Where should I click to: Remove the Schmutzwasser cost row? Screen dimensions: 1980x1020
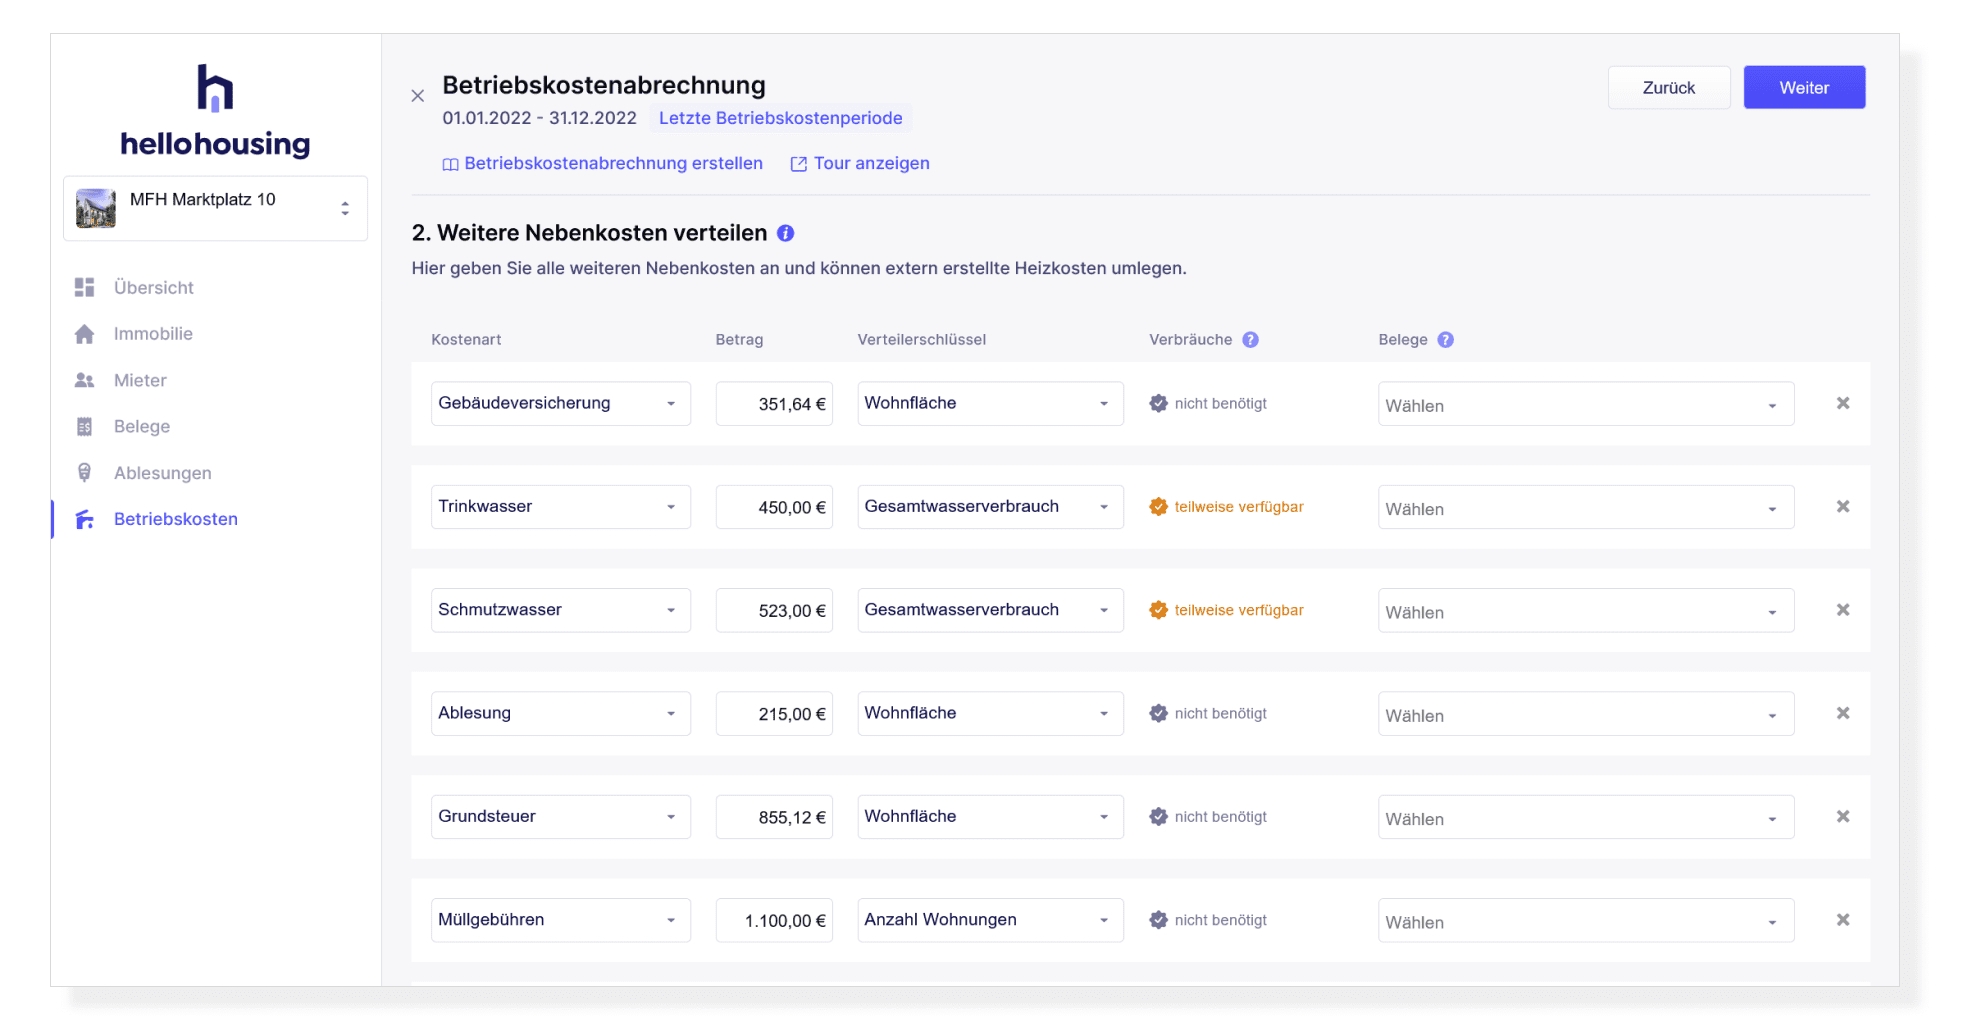click(x=1842, y=610)
